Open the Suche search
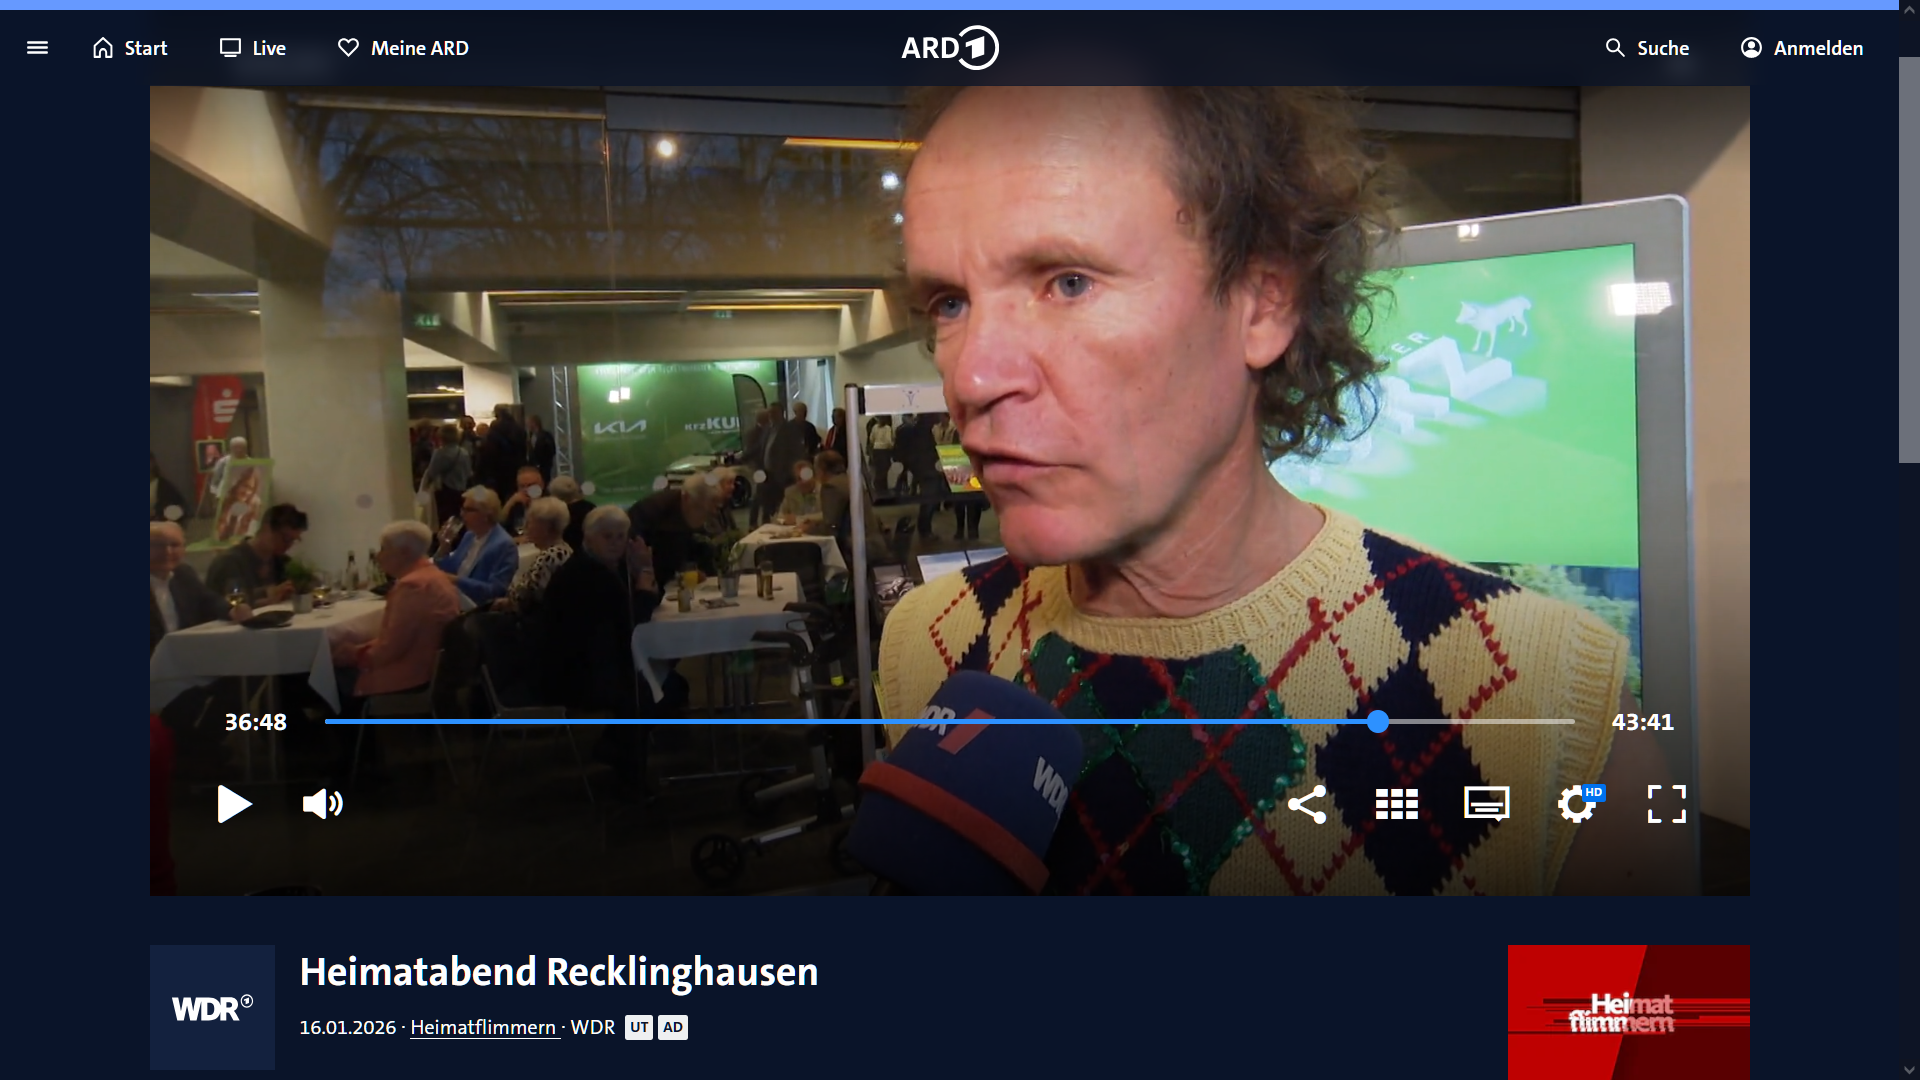Viewport: 1920px width, 1080px height. (1647, 48)
